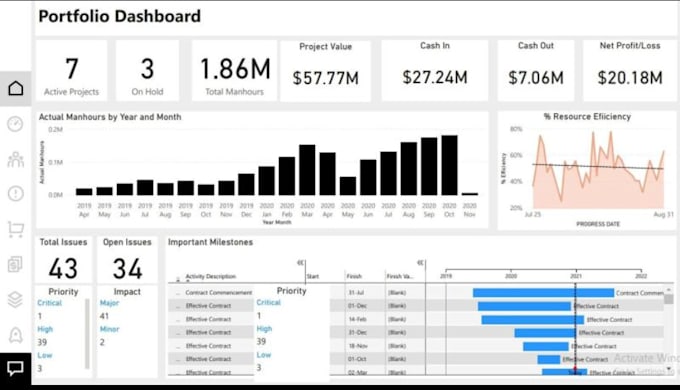Sort by the Finish column header
The width and height of the screenshot is (680, 390).
click(354, 276)
